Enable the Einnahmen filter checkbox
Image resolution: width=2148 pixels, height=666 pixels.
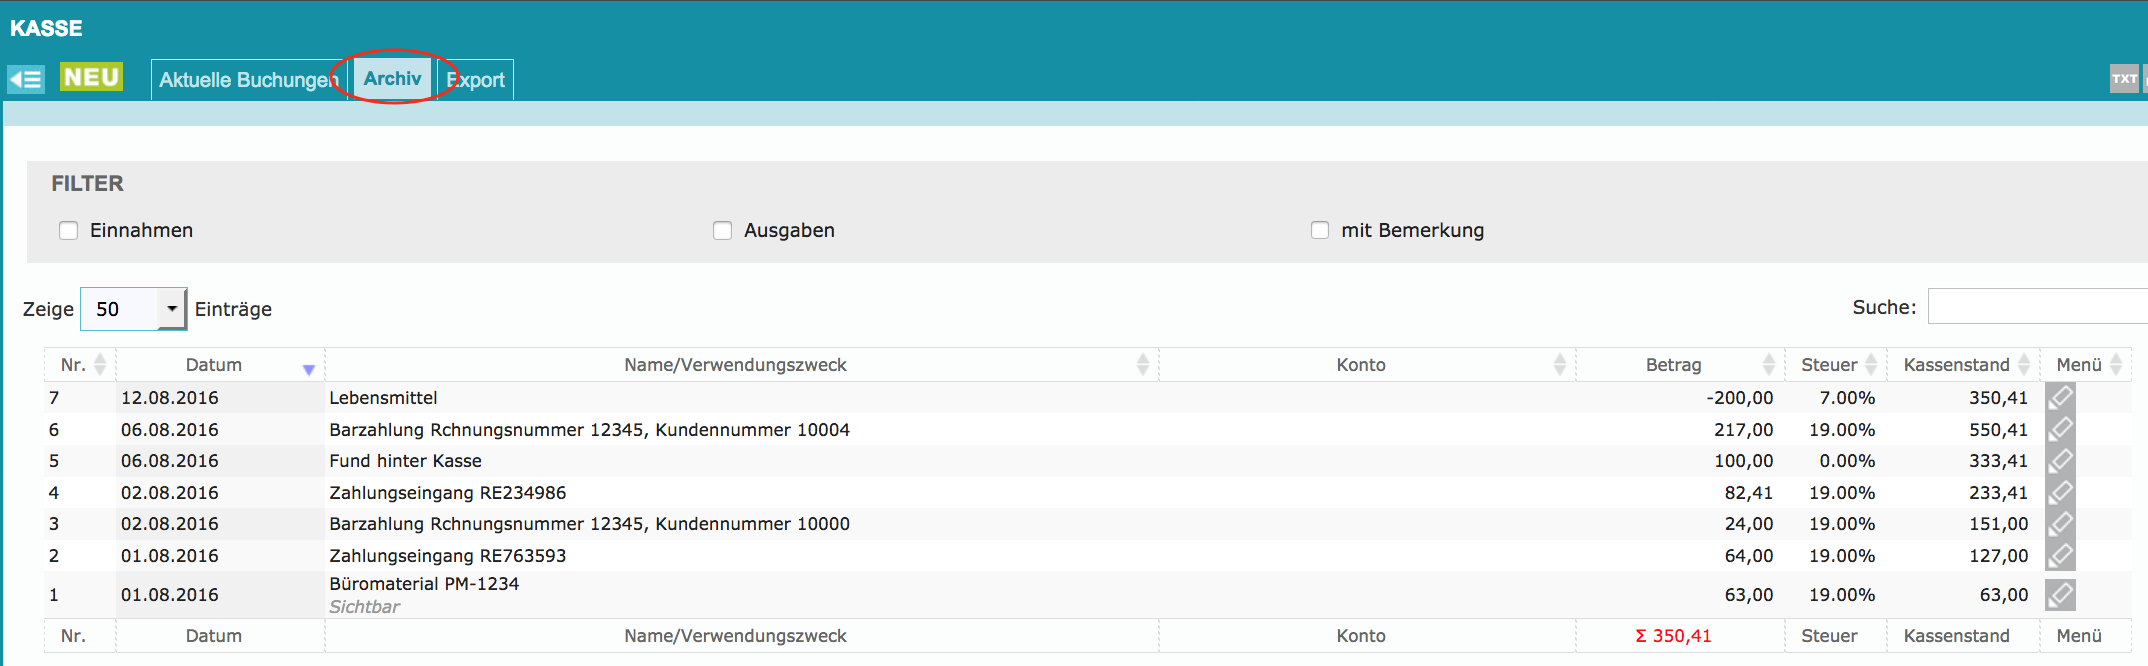69,231
